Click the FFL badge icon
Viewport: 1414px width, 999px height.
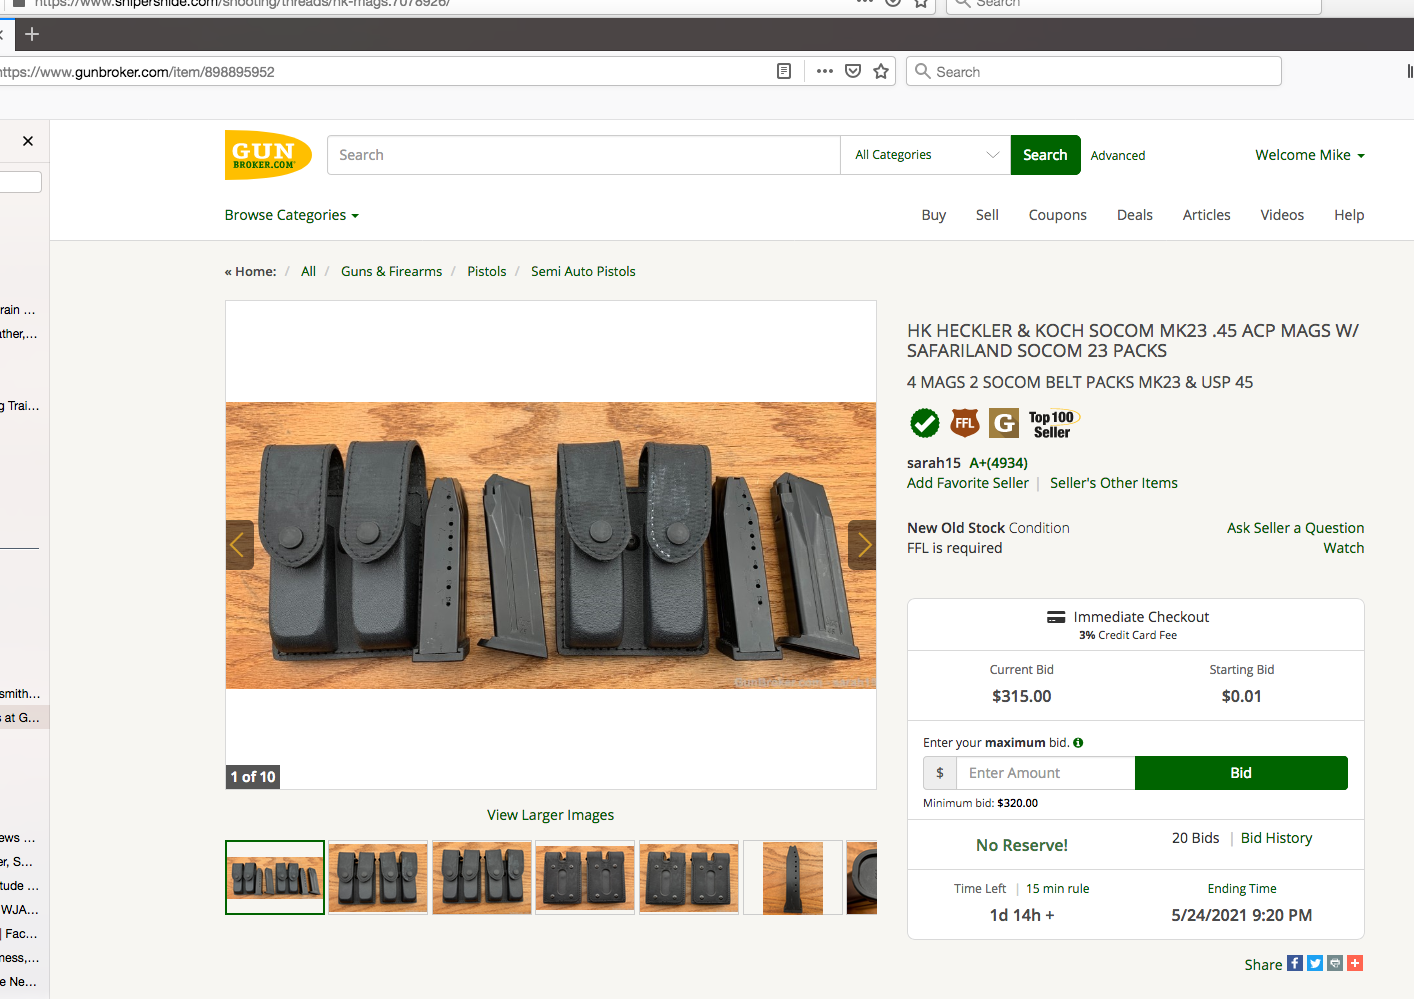[x=965, y=423]
